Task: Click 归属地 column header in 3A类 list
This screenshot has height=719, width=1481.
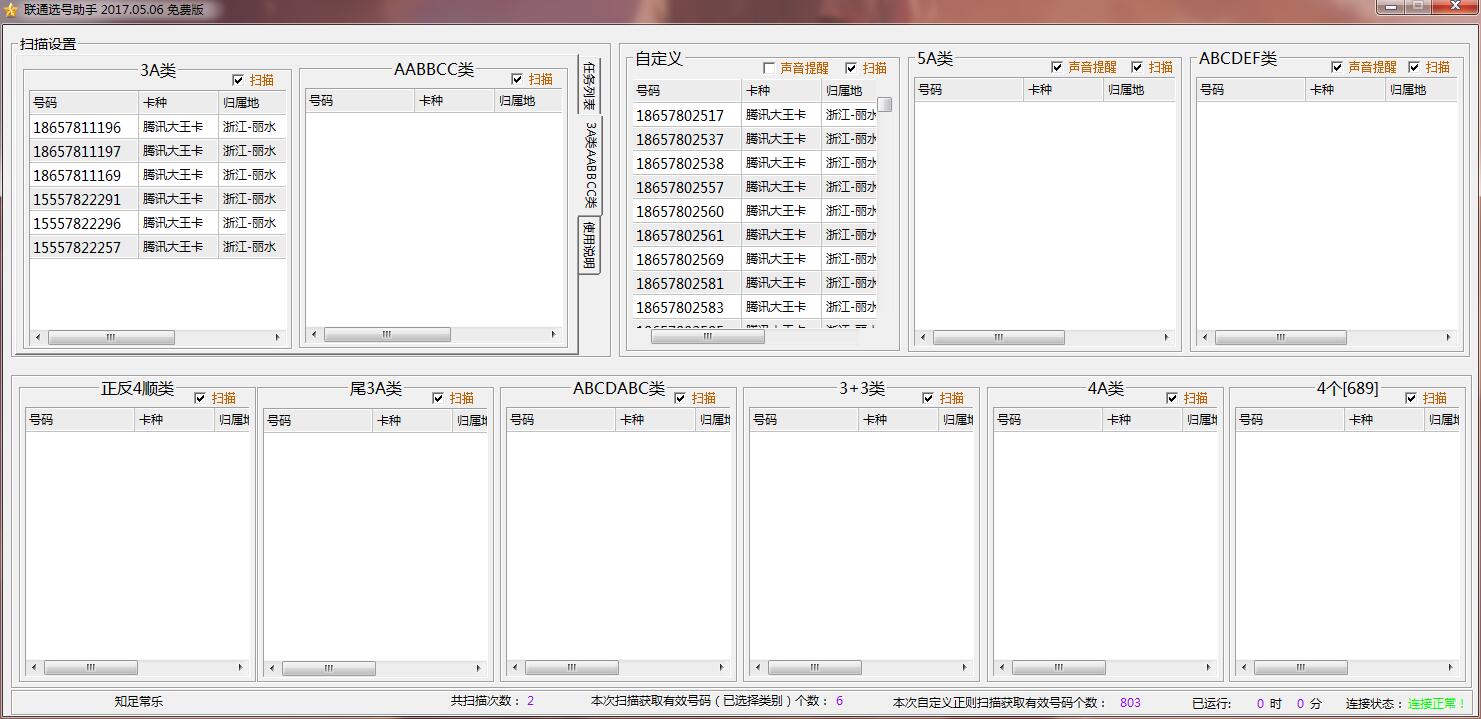Action: click(x=252, y=102)
